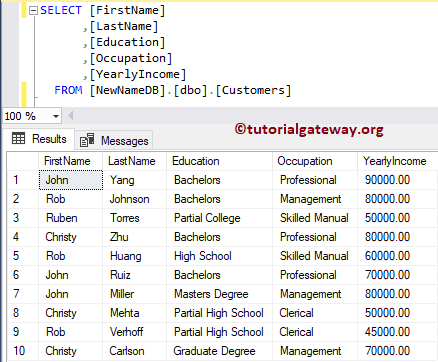Viewport: 438px width, 362px height.
Task: Switch to the Messages tab
Action: point(114,140)
